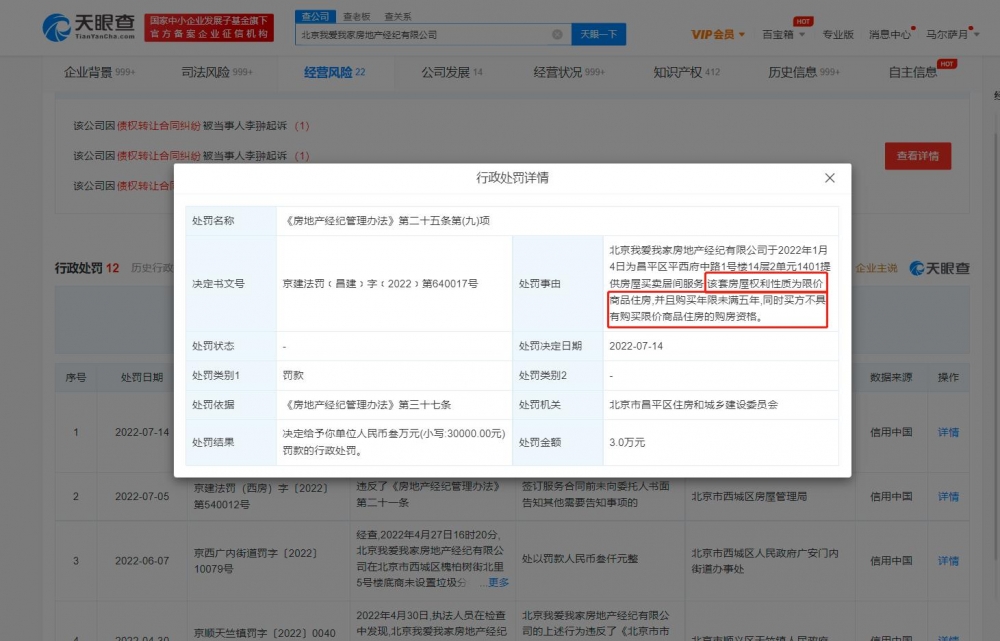Open the 企业背景 section tab
Viewport: 1000px width, 641px height.
coord(99,73)
